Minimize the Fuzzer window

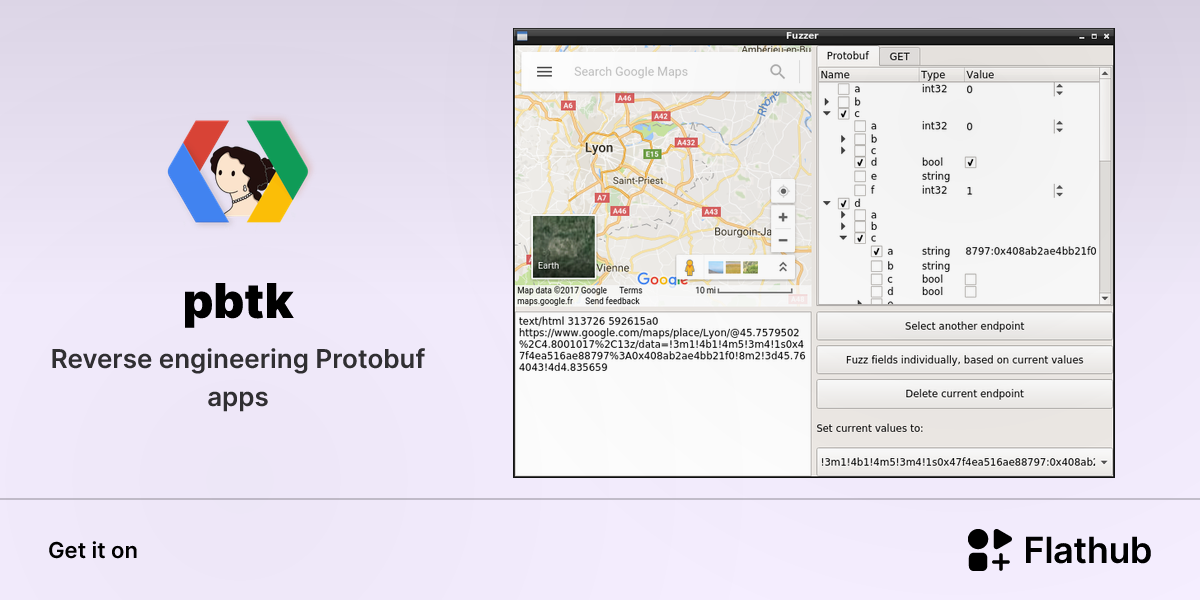tap(1082, 36)
